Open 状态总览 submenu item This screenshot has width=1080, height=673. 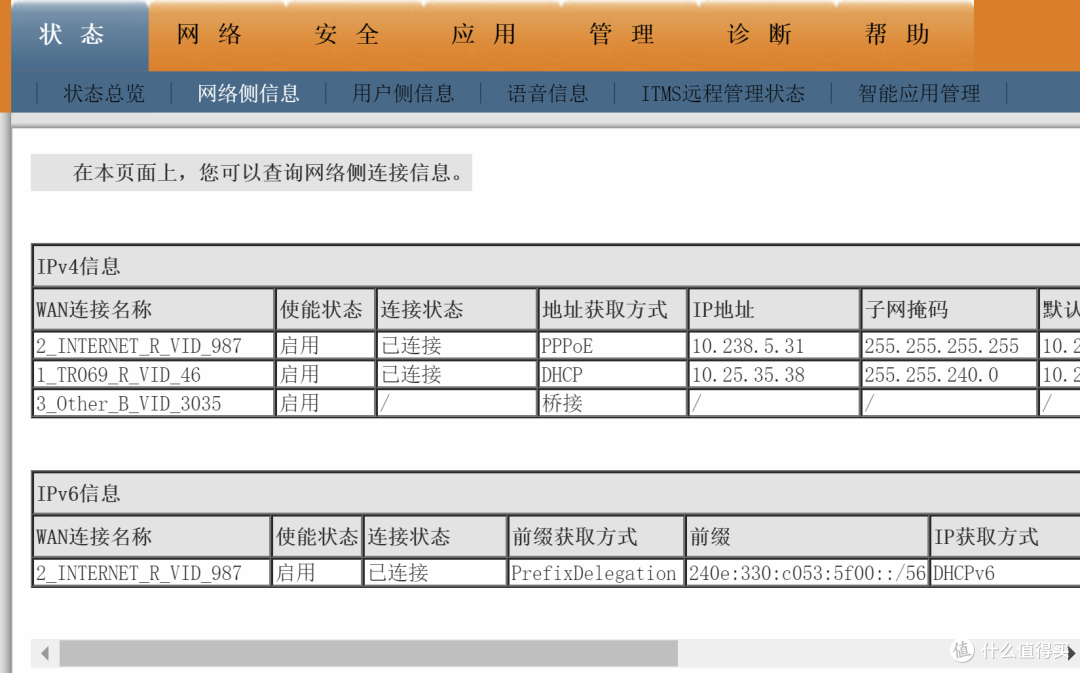tap(105, 94)
